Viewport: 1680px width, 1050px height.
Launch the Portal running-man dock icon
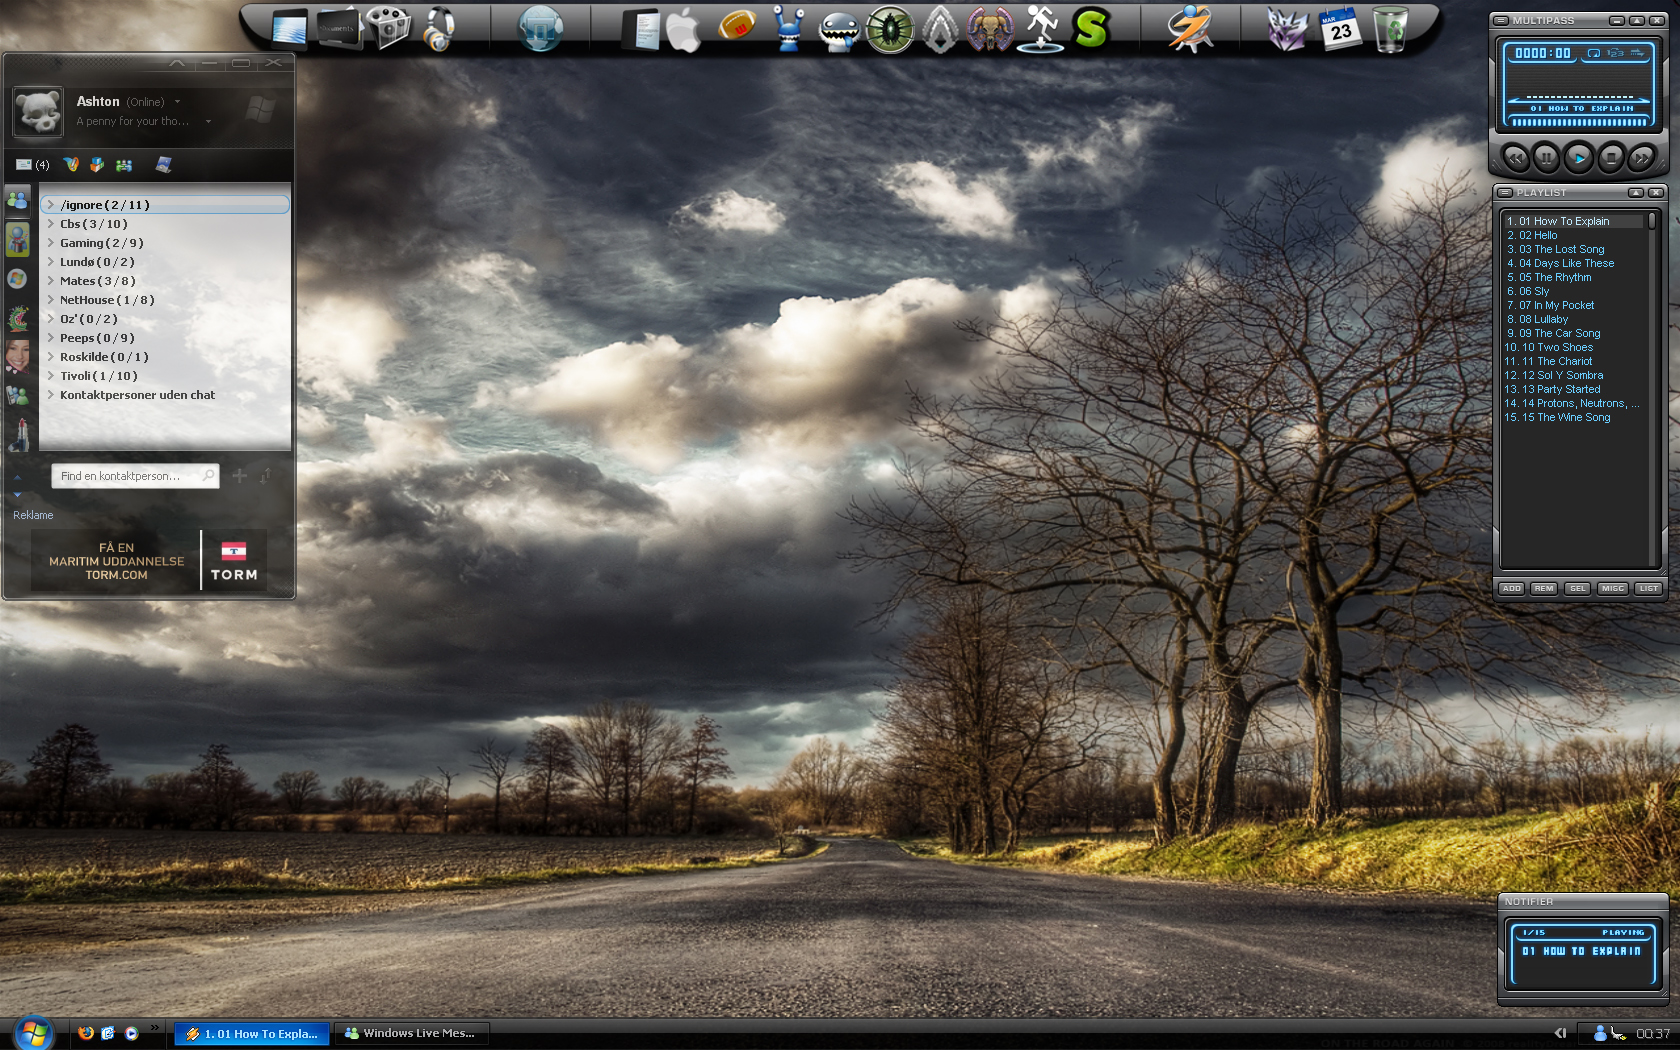tap(1040, 28)
